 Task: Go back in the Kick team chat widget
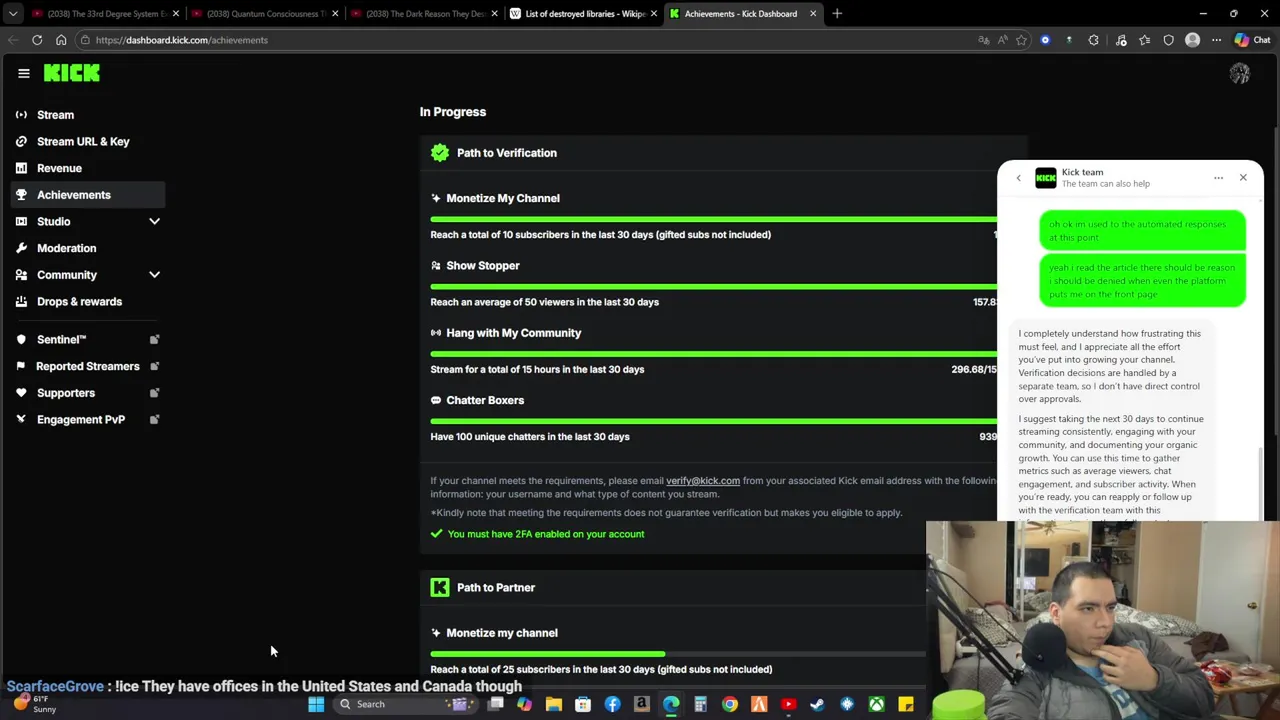tap(1018, 178)
